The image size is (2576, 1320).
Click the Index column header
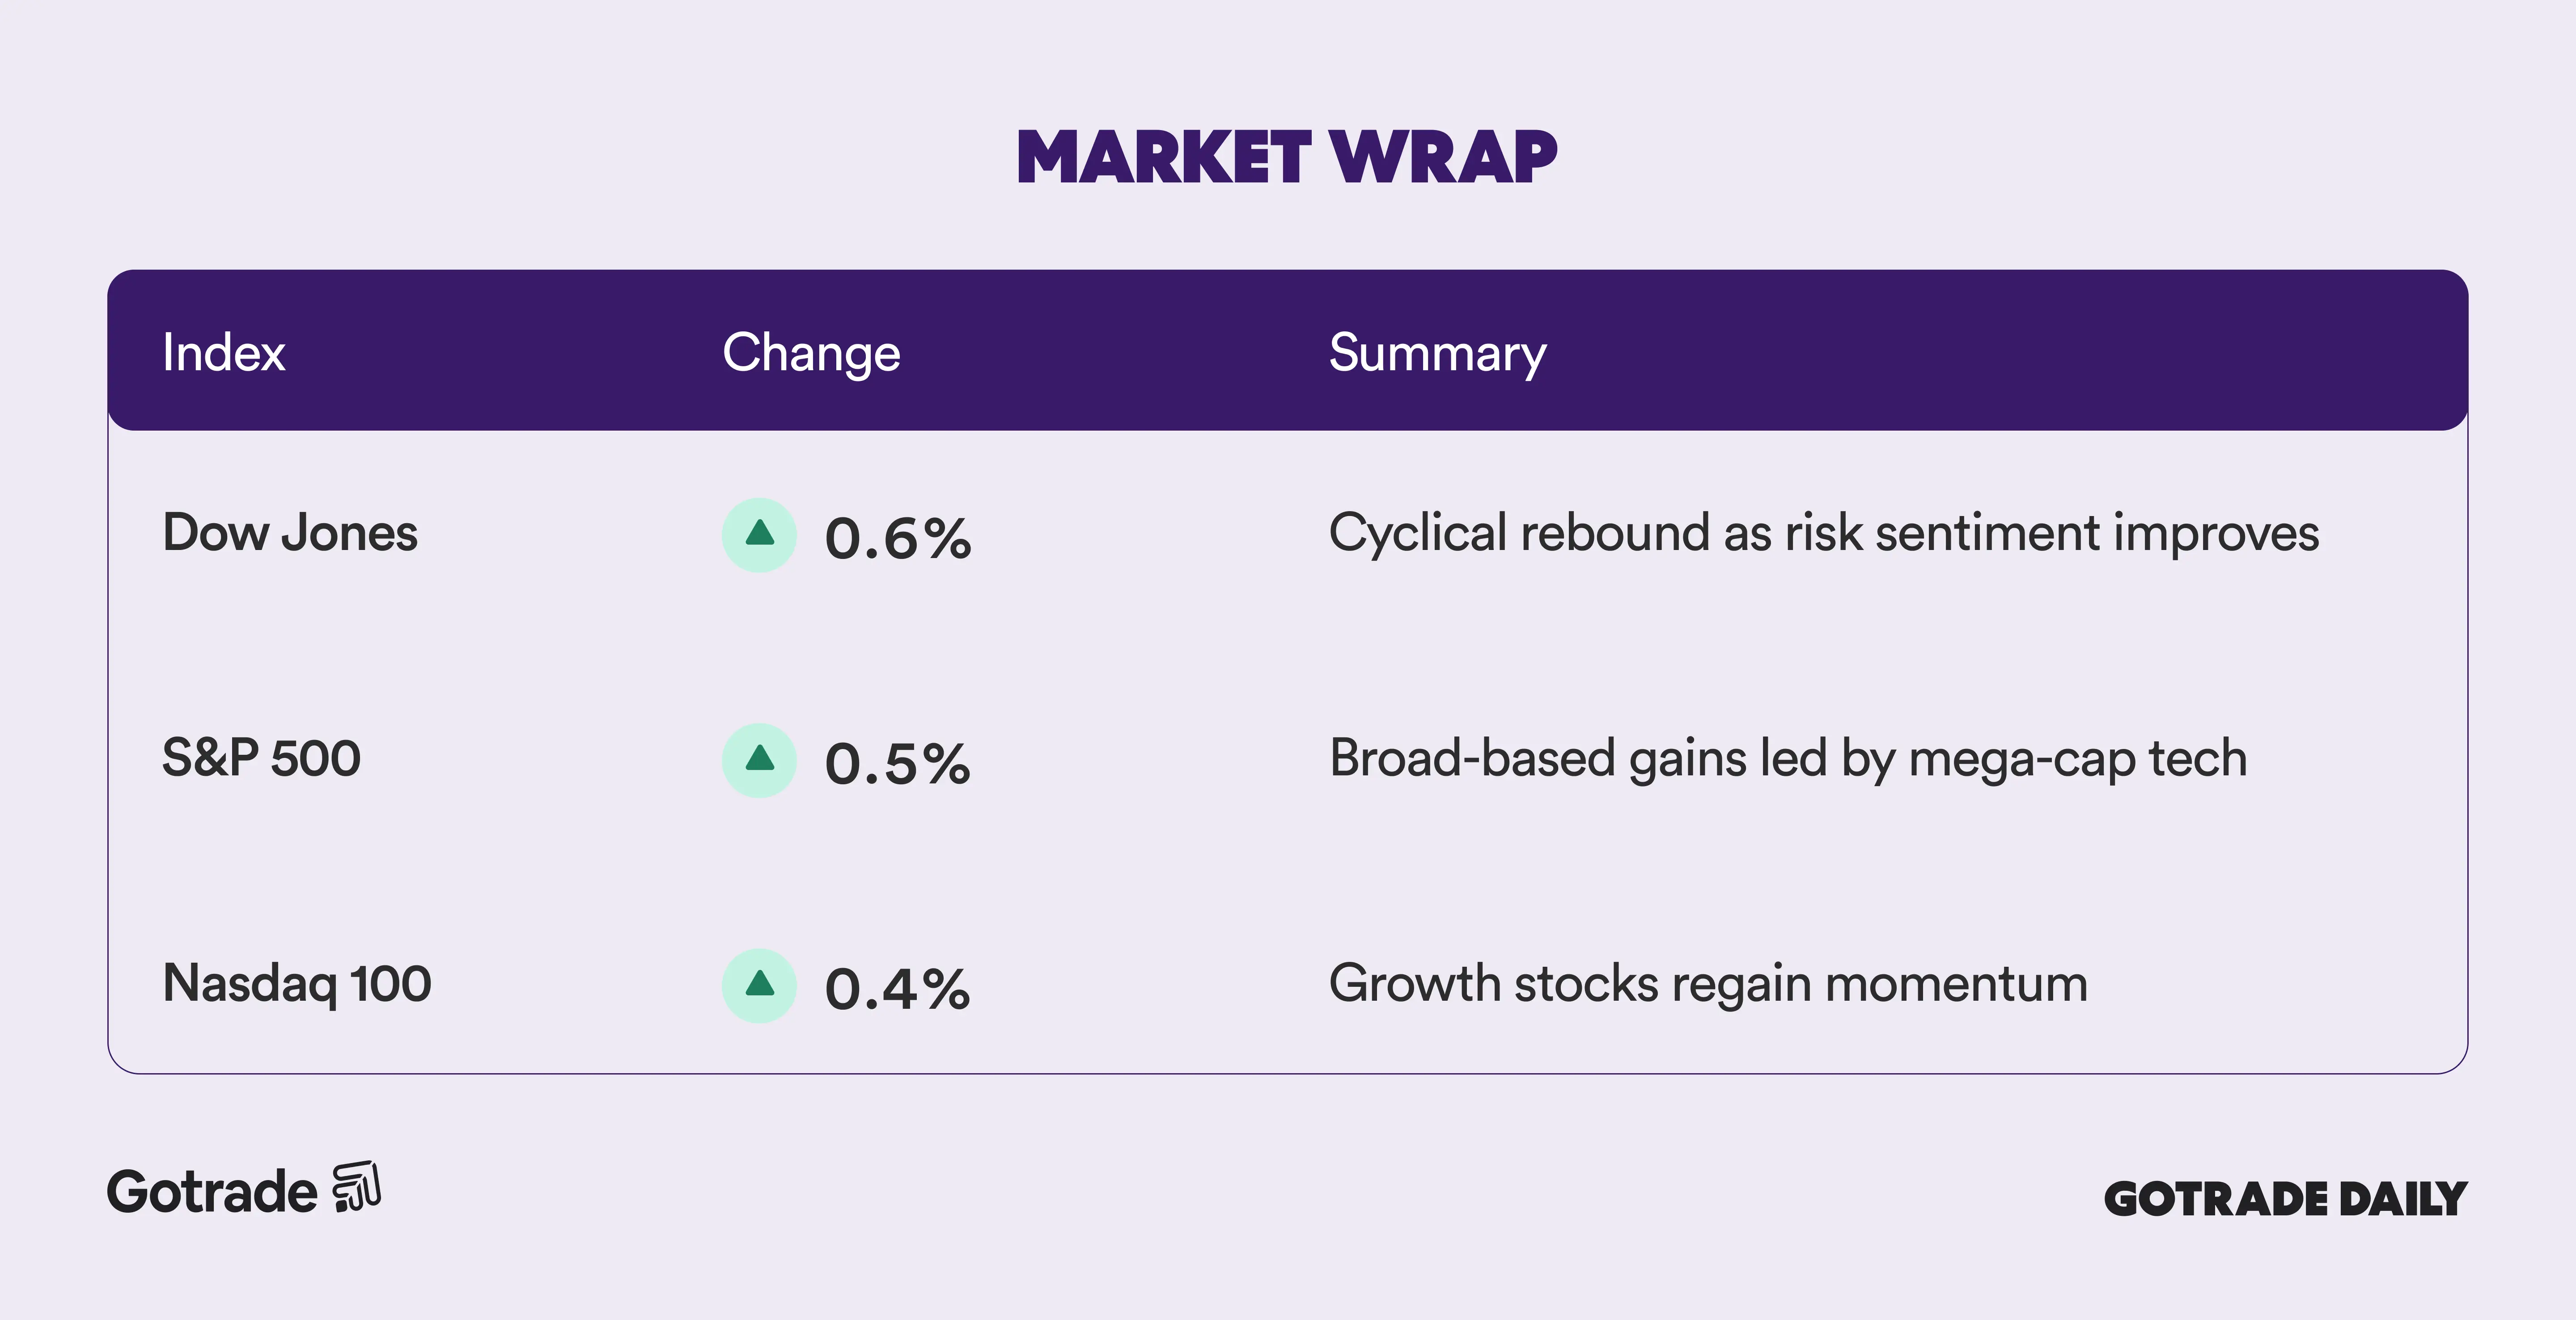tap(224, 353)
